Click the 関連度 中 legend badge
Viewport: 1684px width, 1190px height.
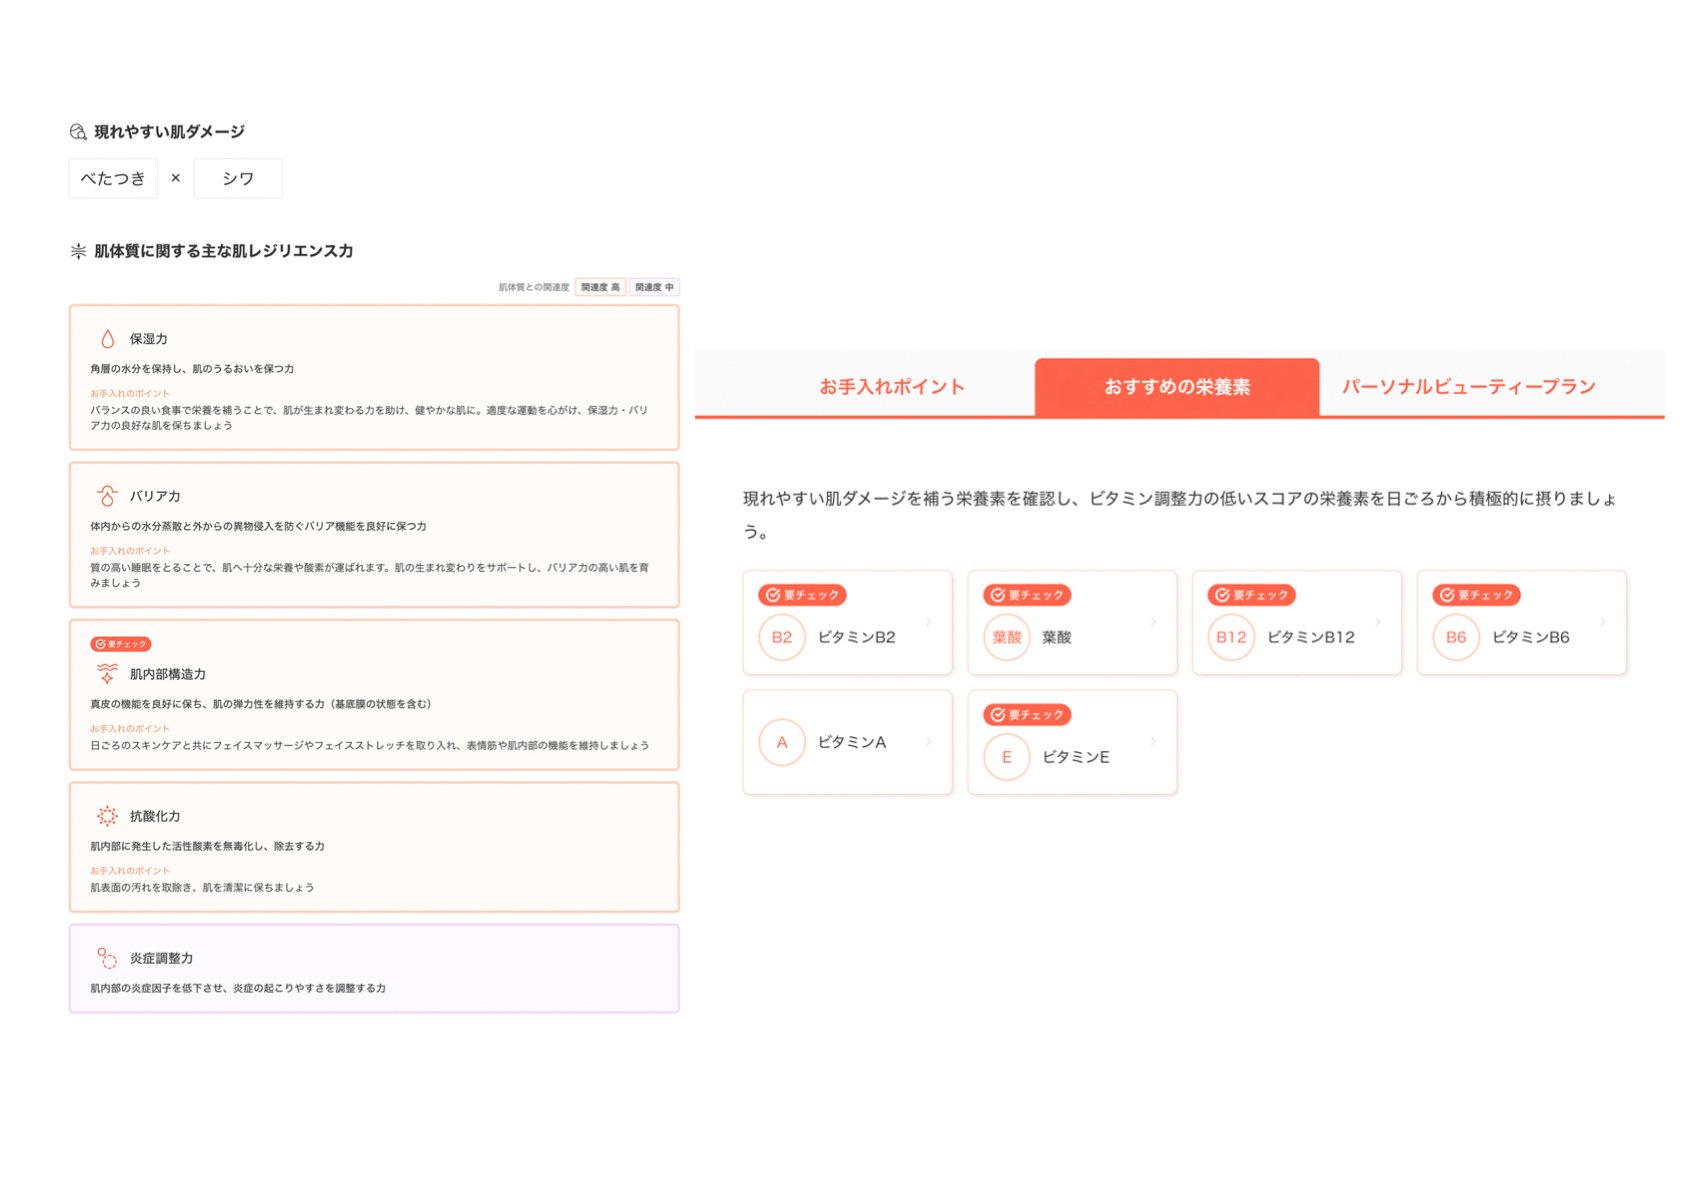tap(654, 287)
